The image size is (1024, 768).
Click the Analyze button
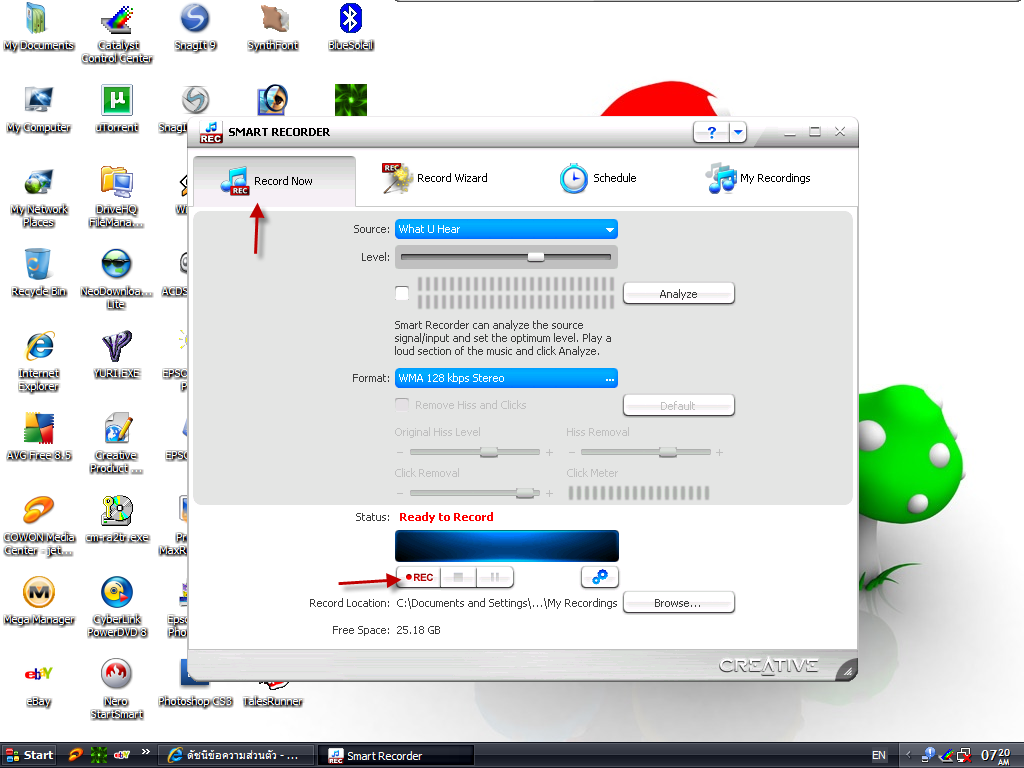coord(679,294)
